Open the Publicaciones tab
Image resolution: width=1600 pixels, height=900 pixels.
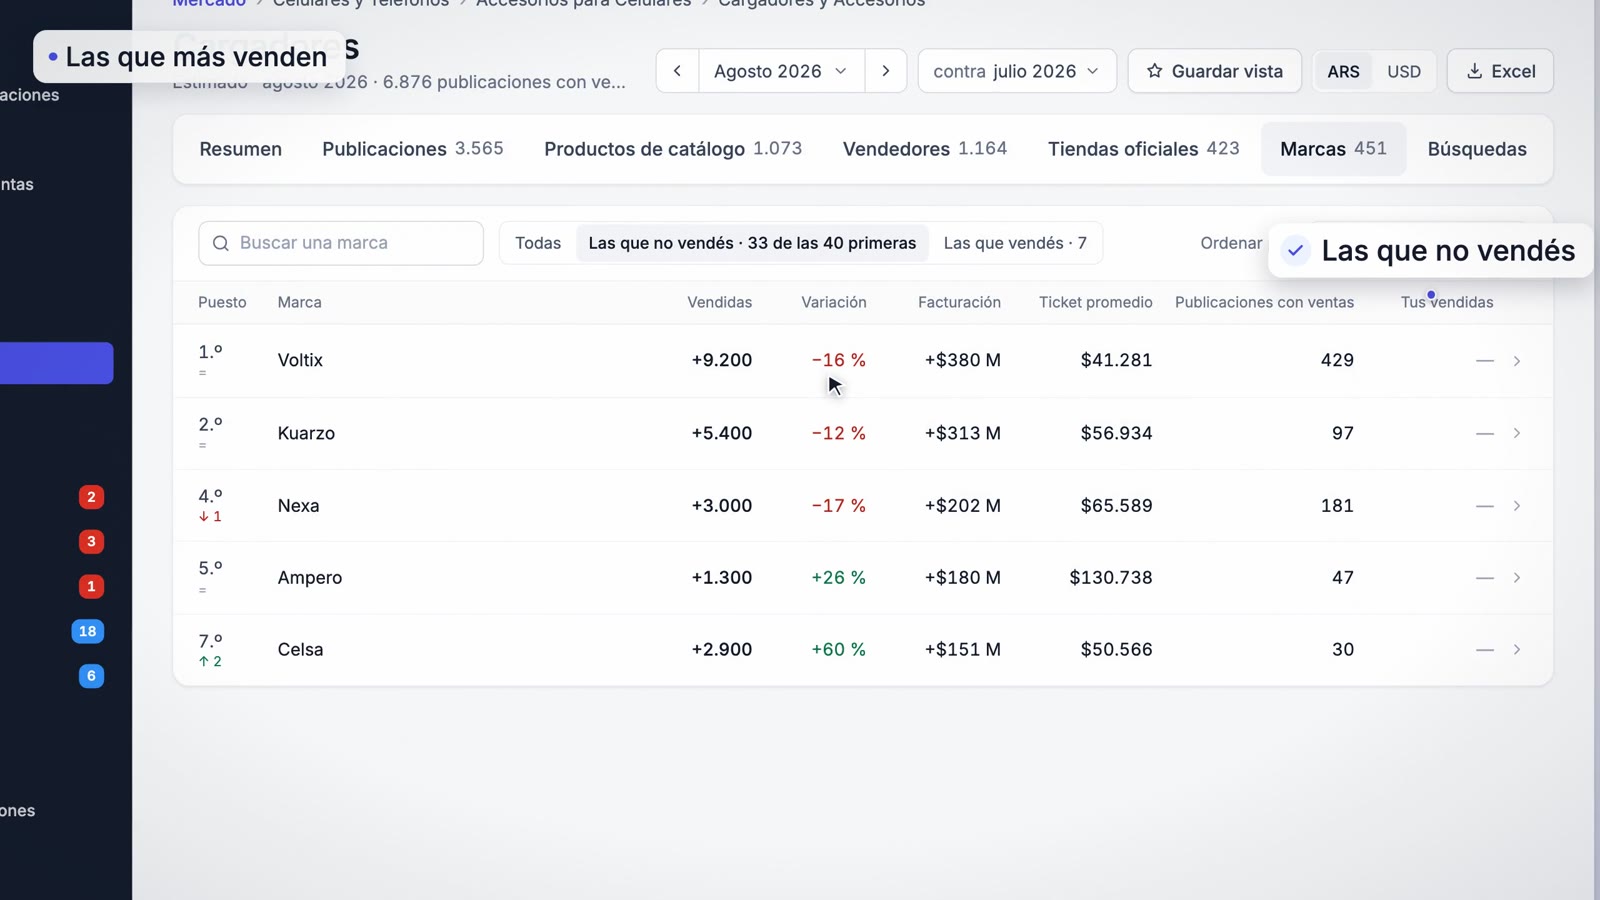[412, 149]
